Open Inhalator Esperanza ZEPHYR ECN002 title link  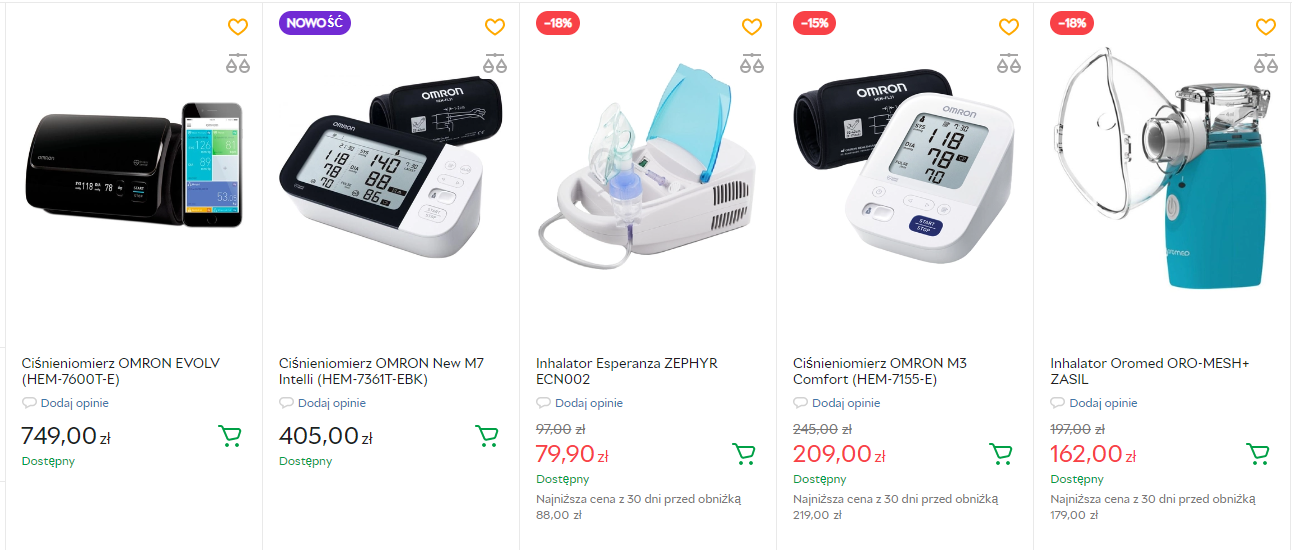(x=627, y=371)
